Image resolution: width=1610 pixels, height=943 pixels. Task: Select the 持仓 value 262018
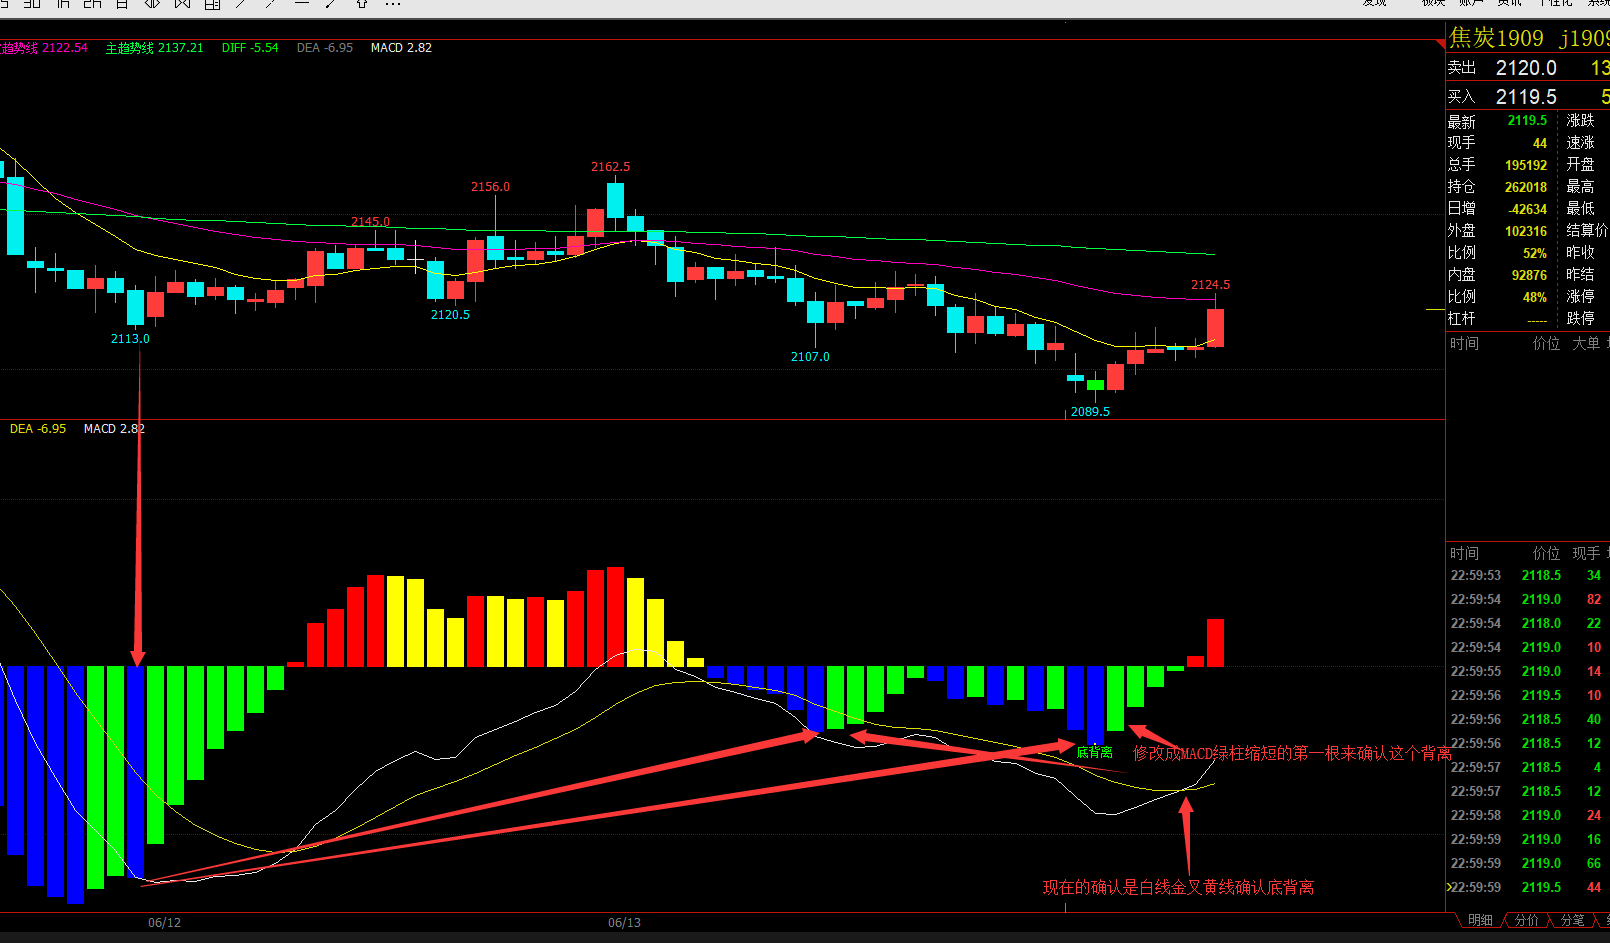point(1526,187)
